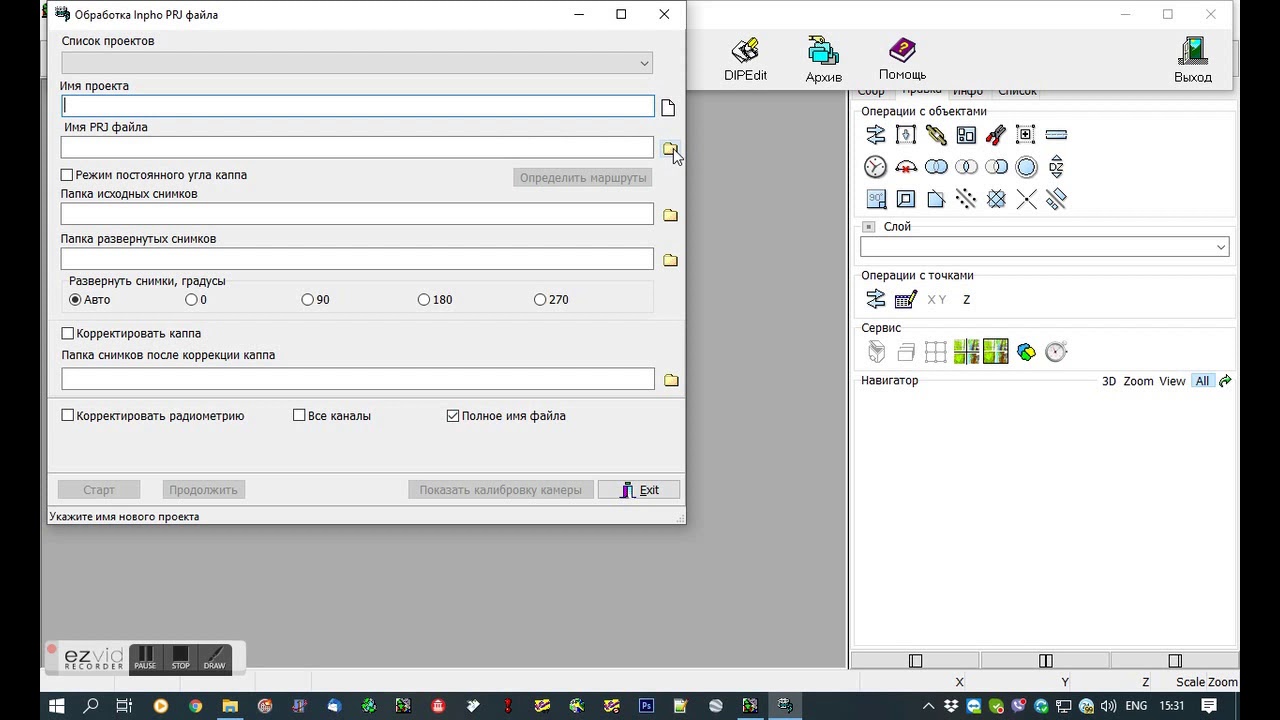Screen dimensions: 1280x720
Task: Enable Режим постоянного угла каппа checkbox
Action: pos(67,175)
